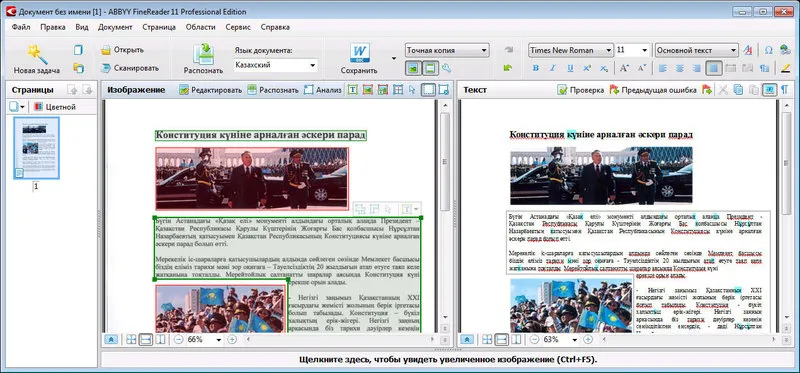Click the Распознать document icon in main toolbar
Screen dimensions: 800x373
tap(203, 54)
